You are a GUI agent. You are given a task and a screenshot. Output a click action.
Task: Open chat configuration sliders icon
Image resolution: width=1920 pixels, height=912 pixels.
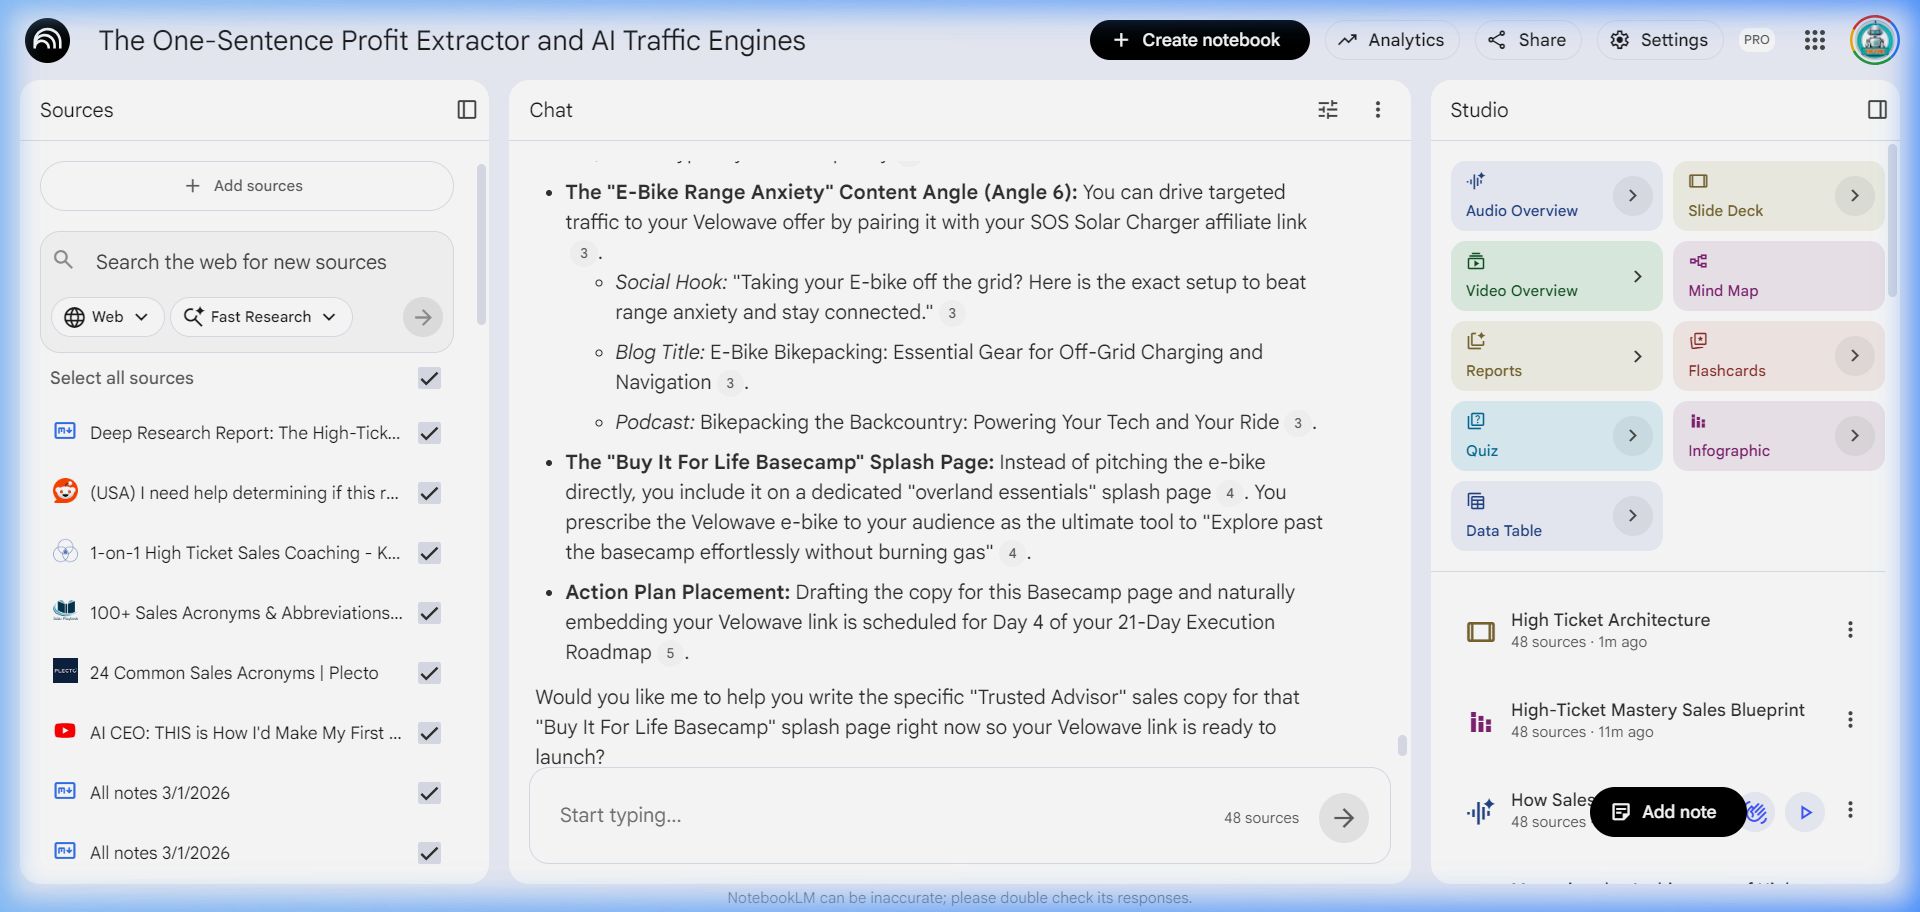pyautogui.click(x=1328, y=110)
